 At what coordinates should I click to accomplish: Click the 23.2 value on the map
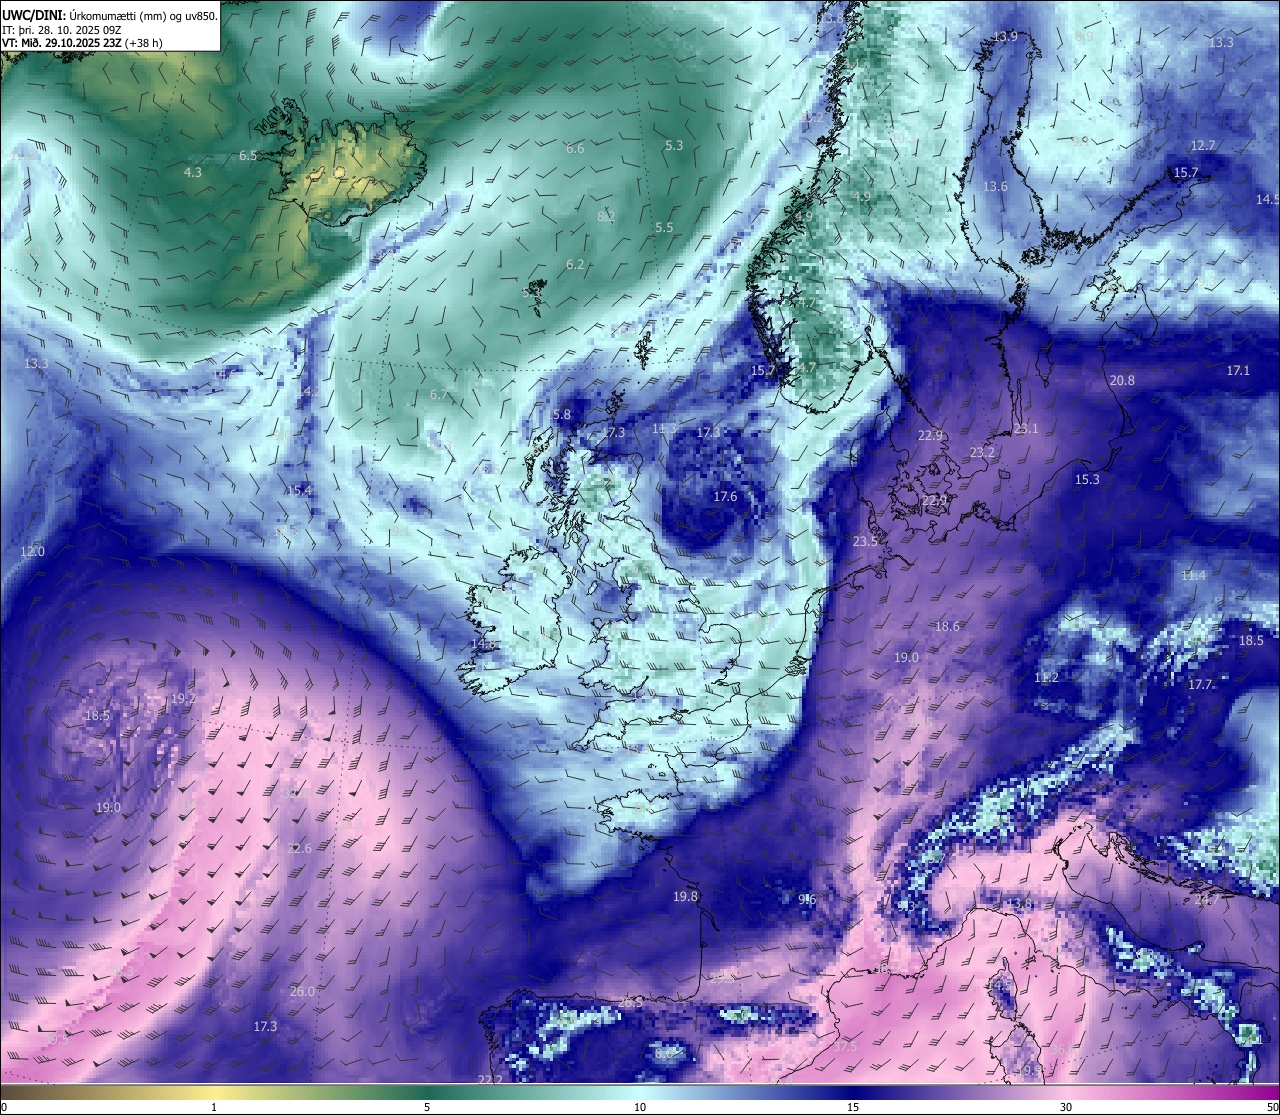click(x=982, y=452)
